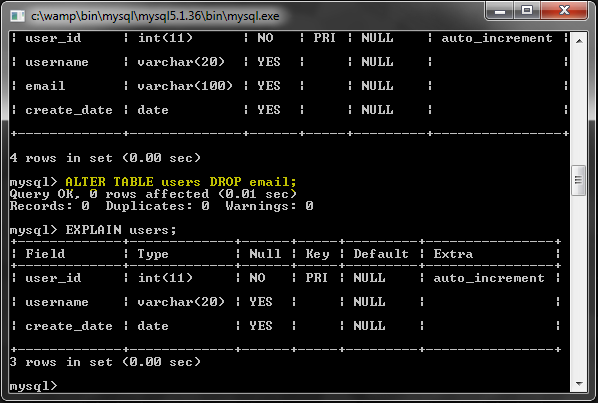Click the varchar(100) type of email row

click(185, 86)
